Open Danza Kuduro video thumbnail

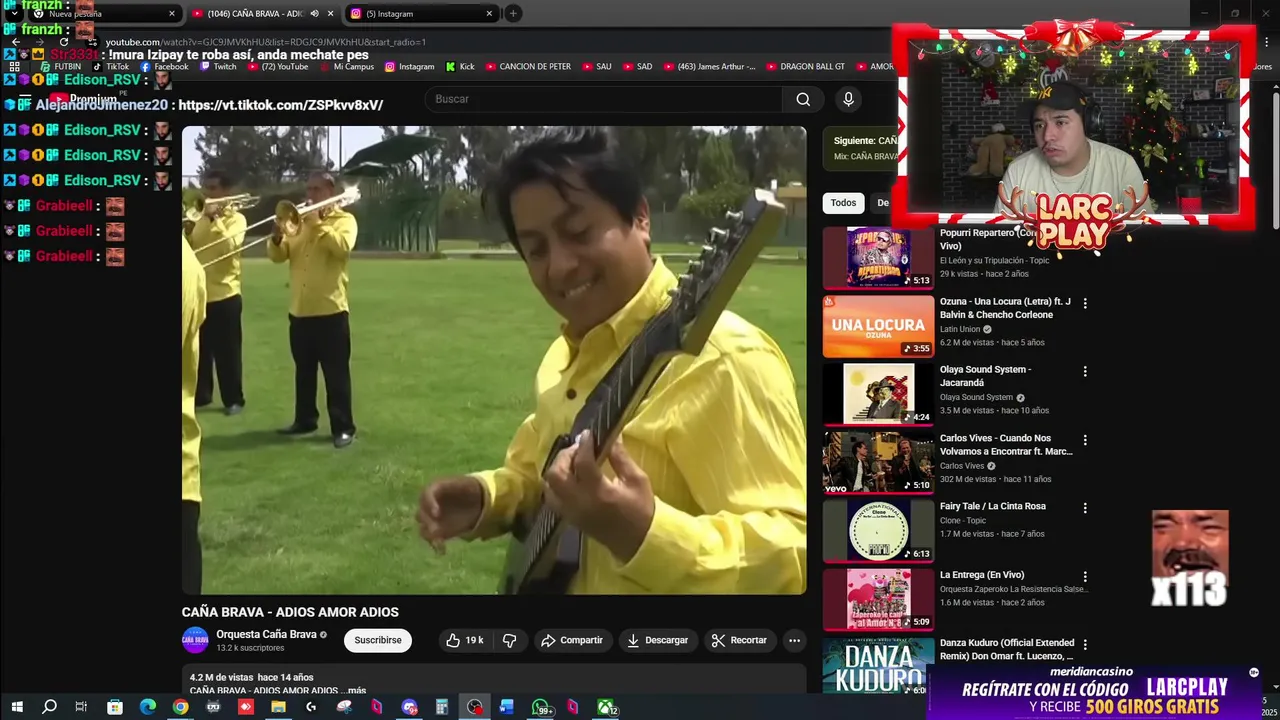(878, 666)
